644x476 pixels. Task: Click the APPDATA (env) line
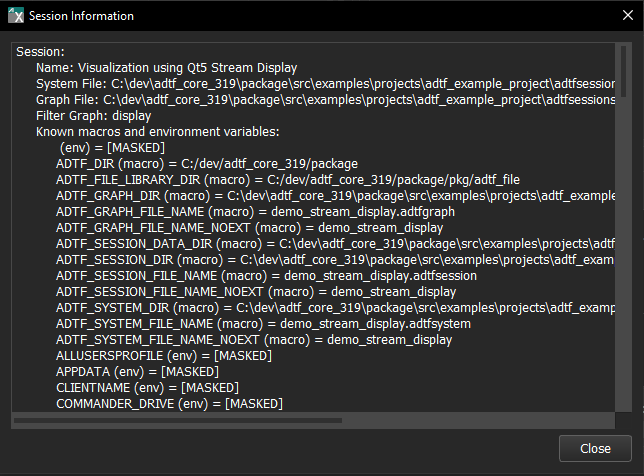[x=138, y=372]
